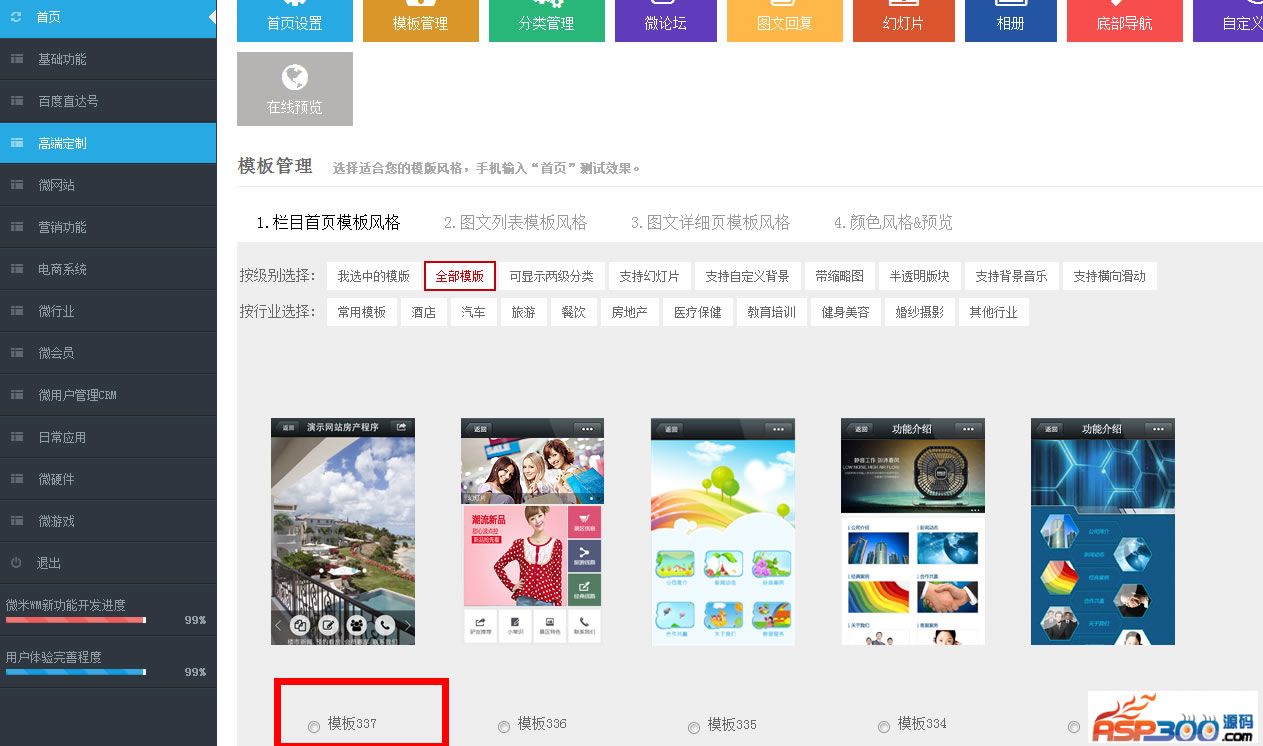Viewport: 1263px width, 746px height.
Task: Click the globe icon on 在线预览 tile
Action: pyautogui.click(x=295, y=77)
